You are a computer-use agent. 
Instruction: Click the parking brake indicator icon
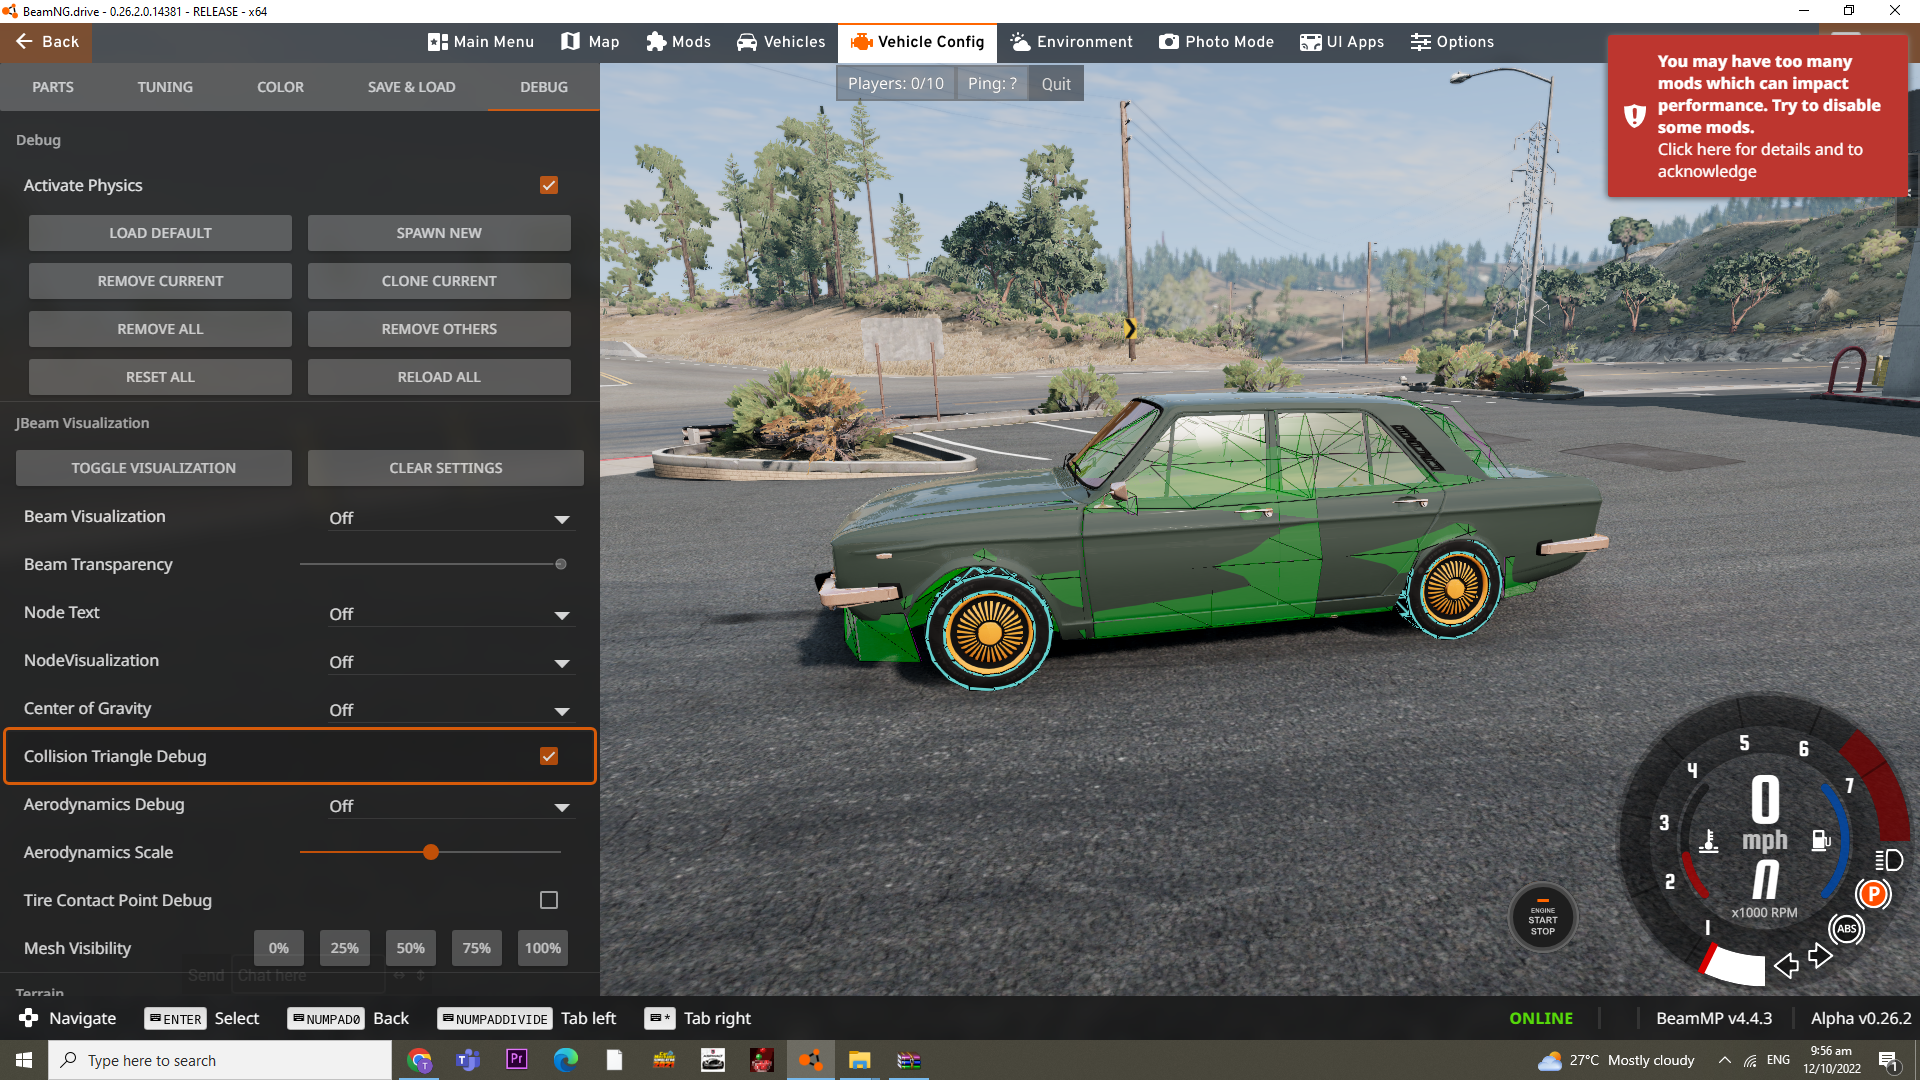click(1873, 894)
